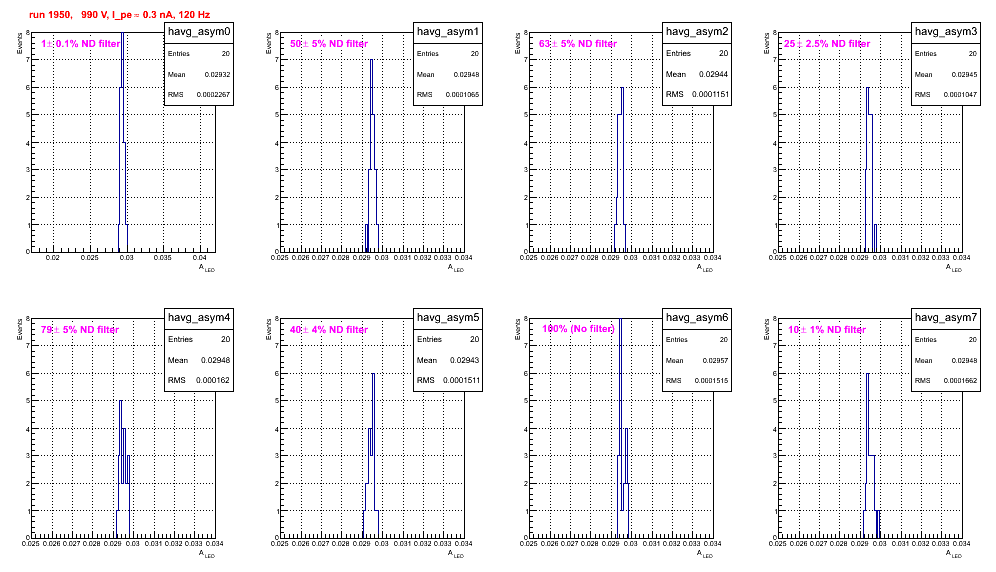The image size is (996, 572).
Task: Select the havg_asym0 stats box title
Action: click(x=199, y=32)
